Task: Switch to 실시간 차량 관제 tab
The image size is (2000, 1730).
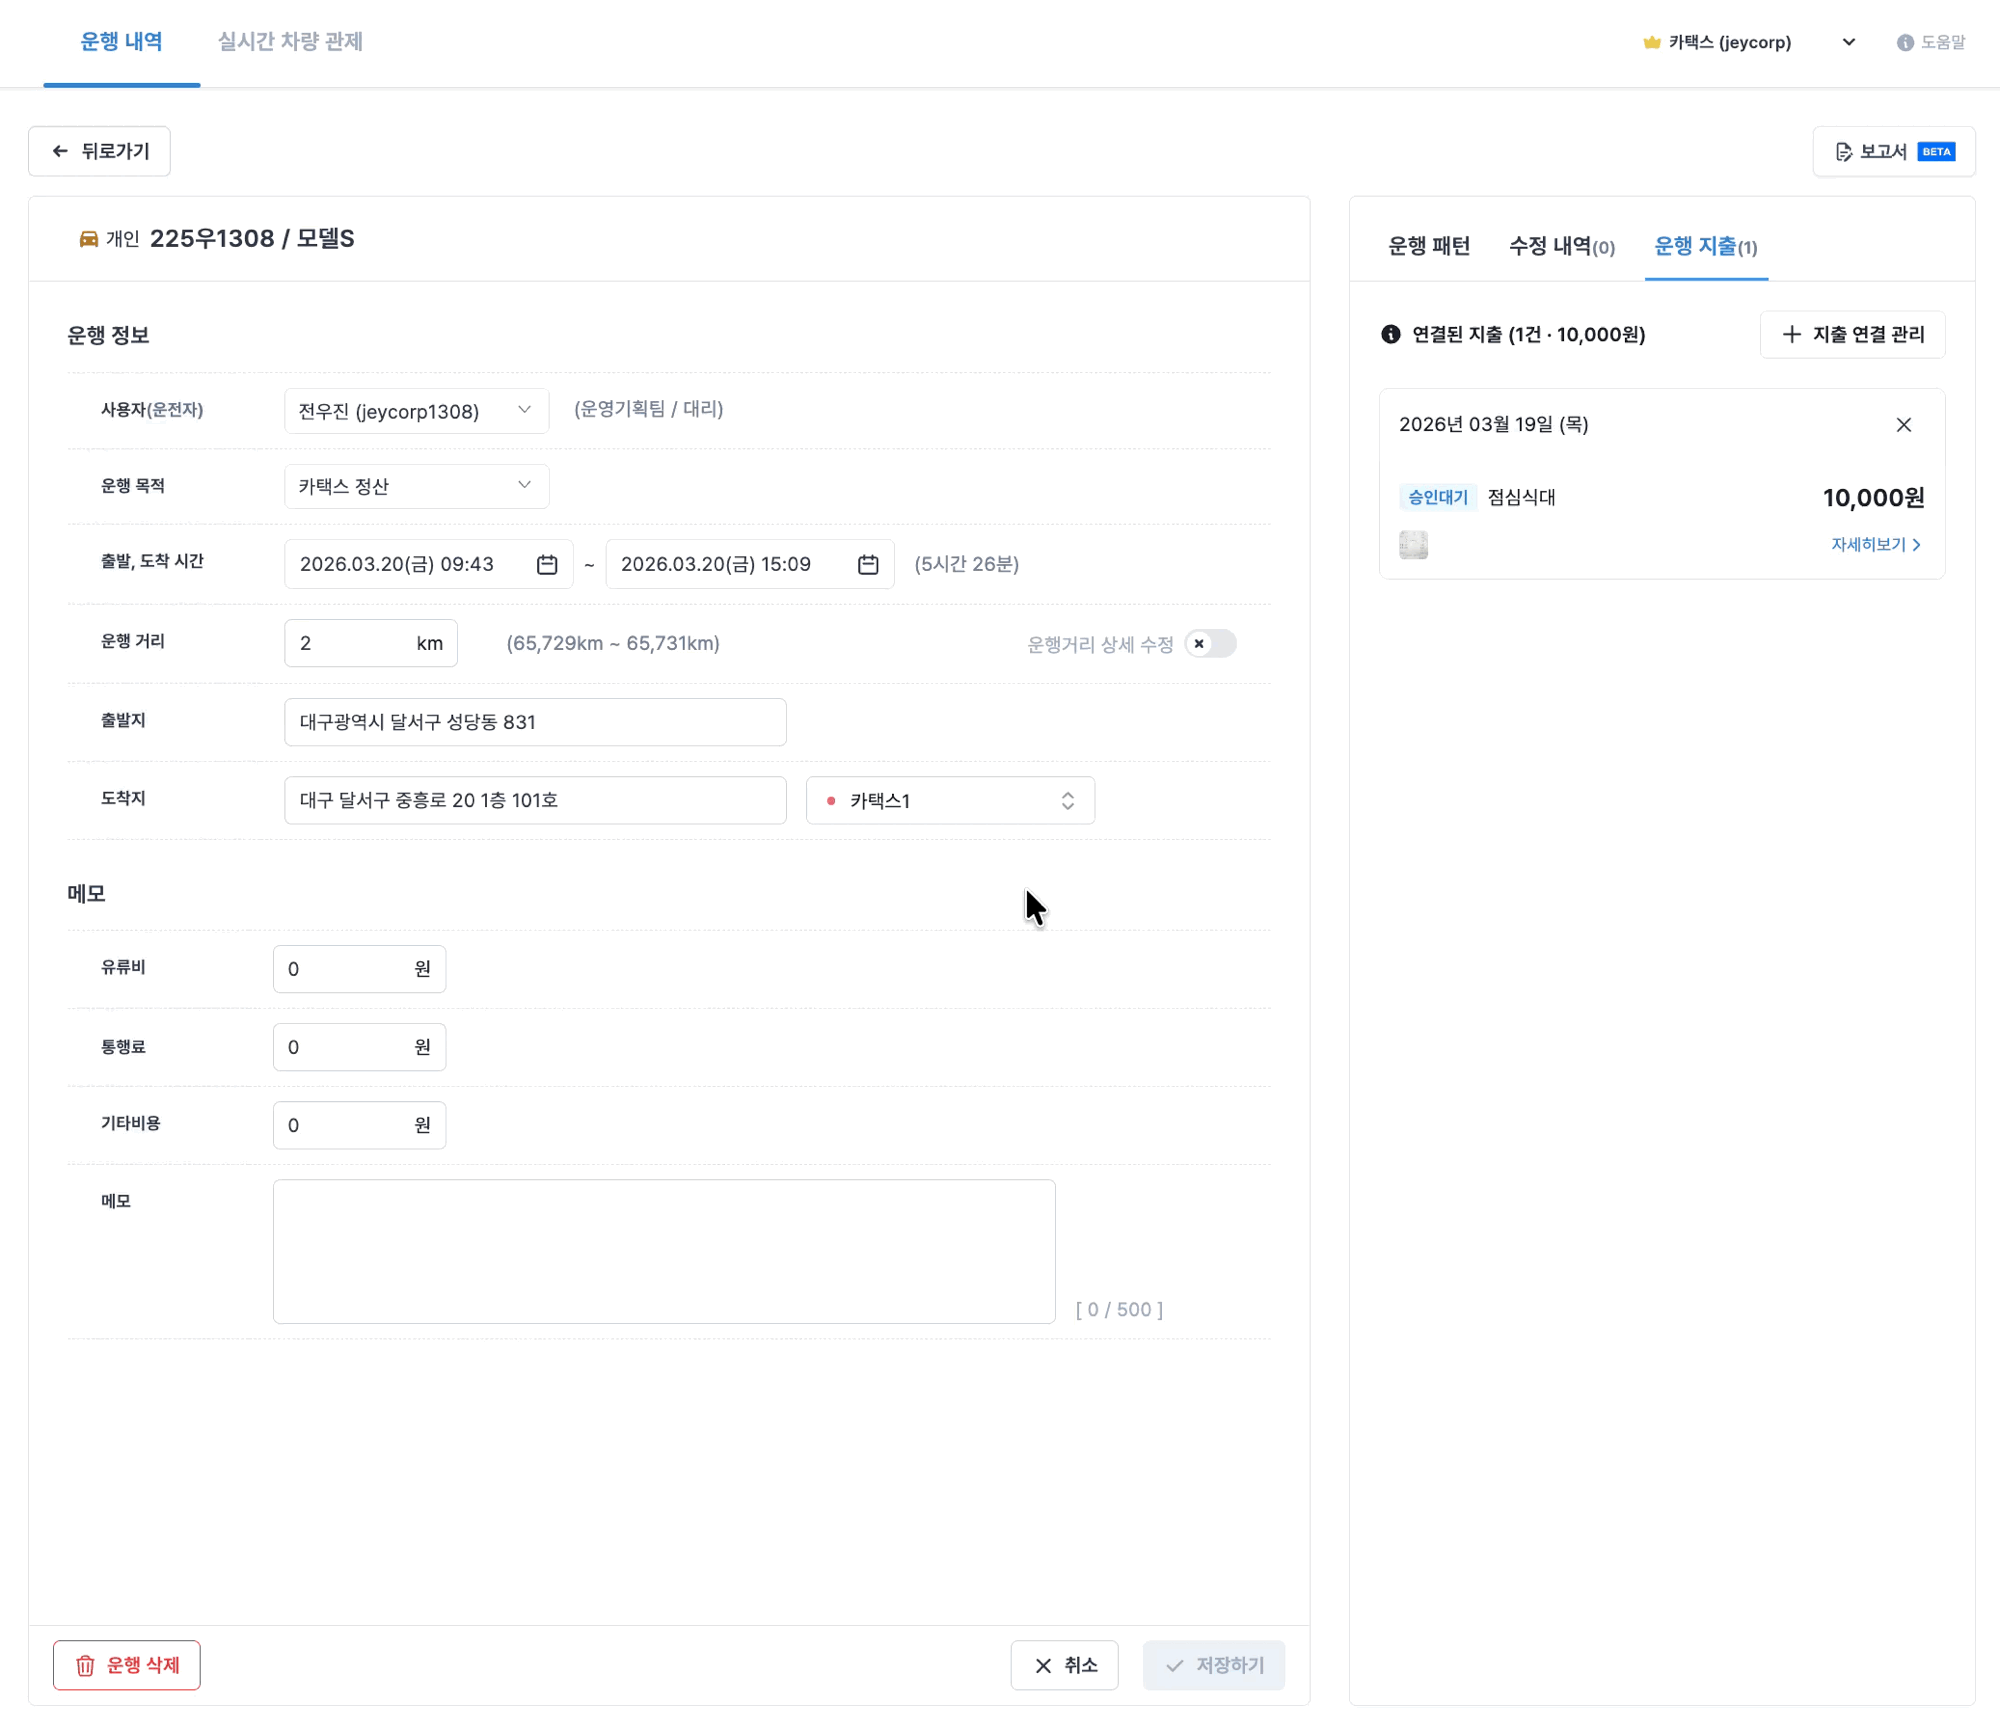Action: point(290,42)
